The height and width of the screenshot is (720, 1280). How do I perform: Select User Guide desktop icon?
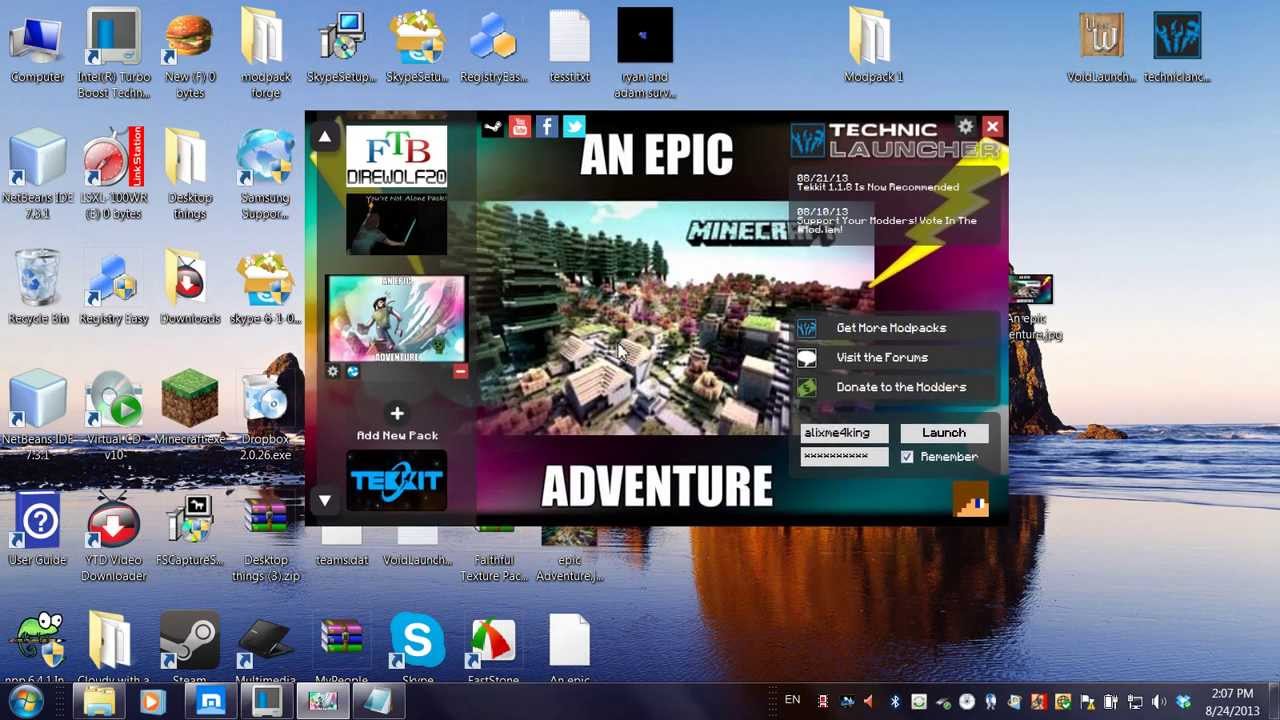37,530
